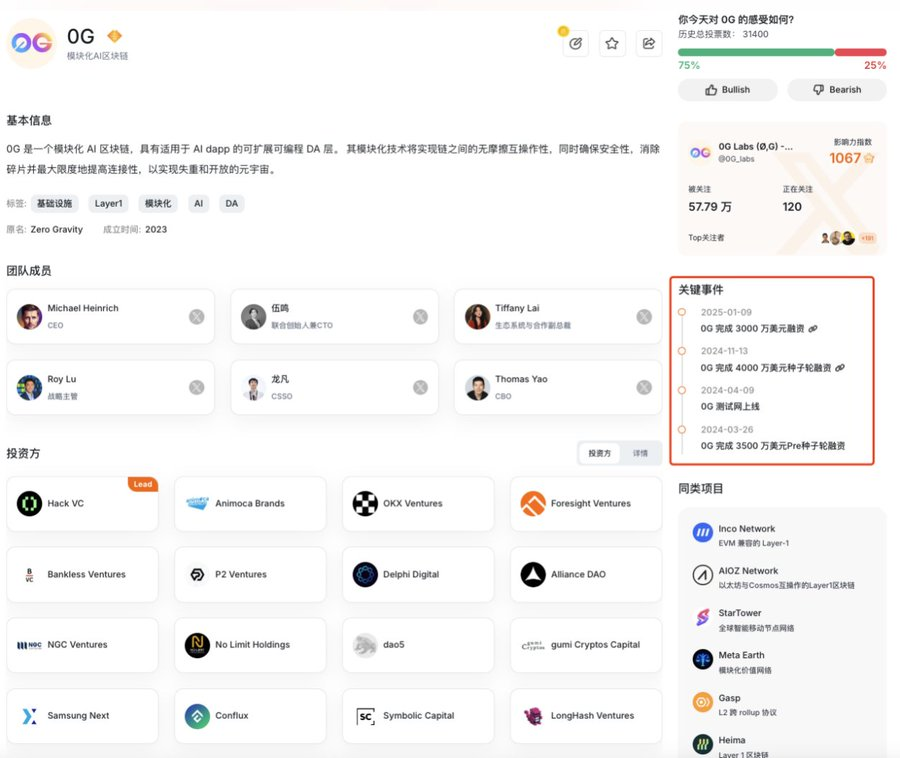Click the Lead badge on Hack VC

point(143,484)
